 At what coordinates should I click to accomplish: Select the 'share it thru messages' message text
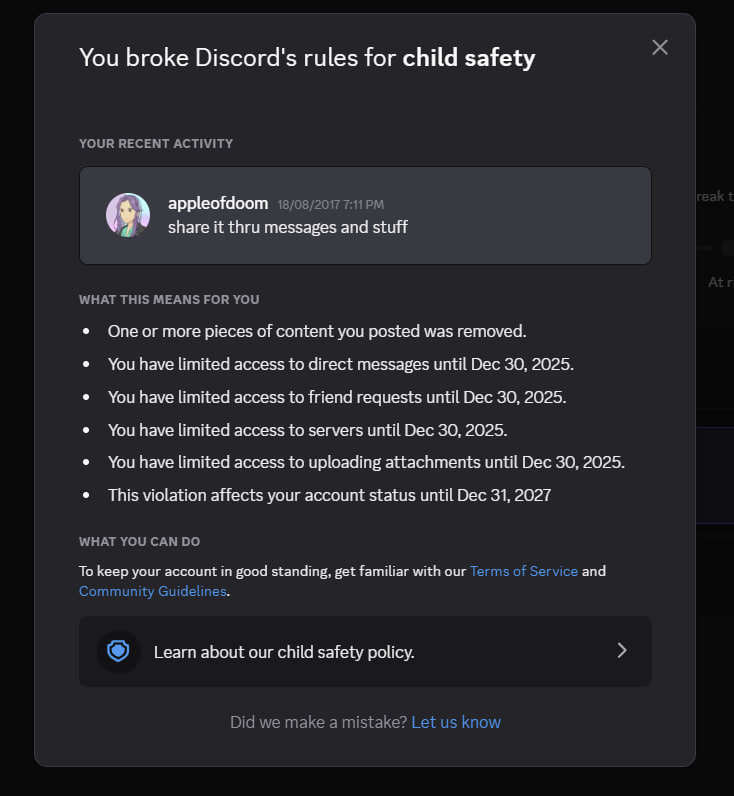coord(288,227)
